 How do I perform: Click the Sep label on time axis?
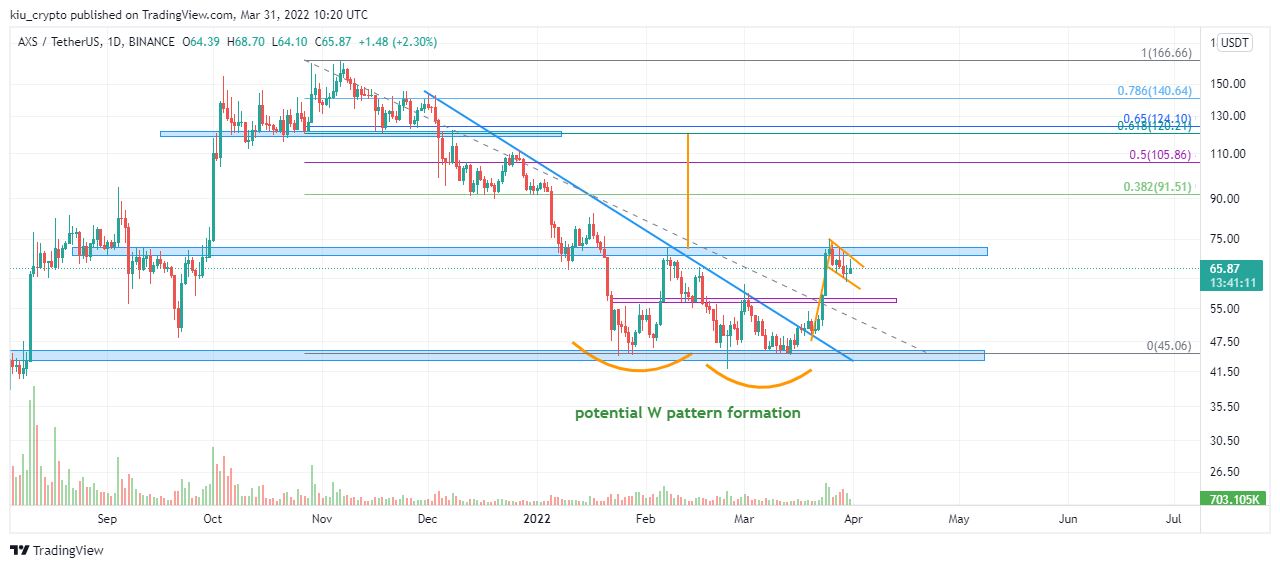point(108,520)
